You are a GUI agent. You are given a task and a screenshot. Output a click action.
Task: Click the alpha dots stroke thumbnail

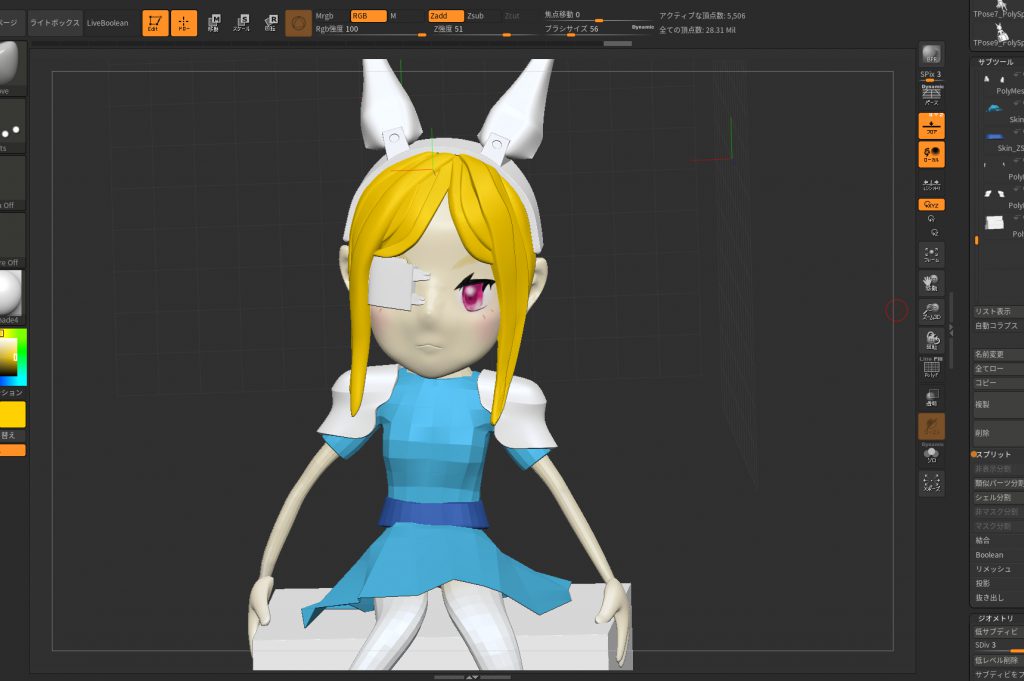tap(11, 127)
